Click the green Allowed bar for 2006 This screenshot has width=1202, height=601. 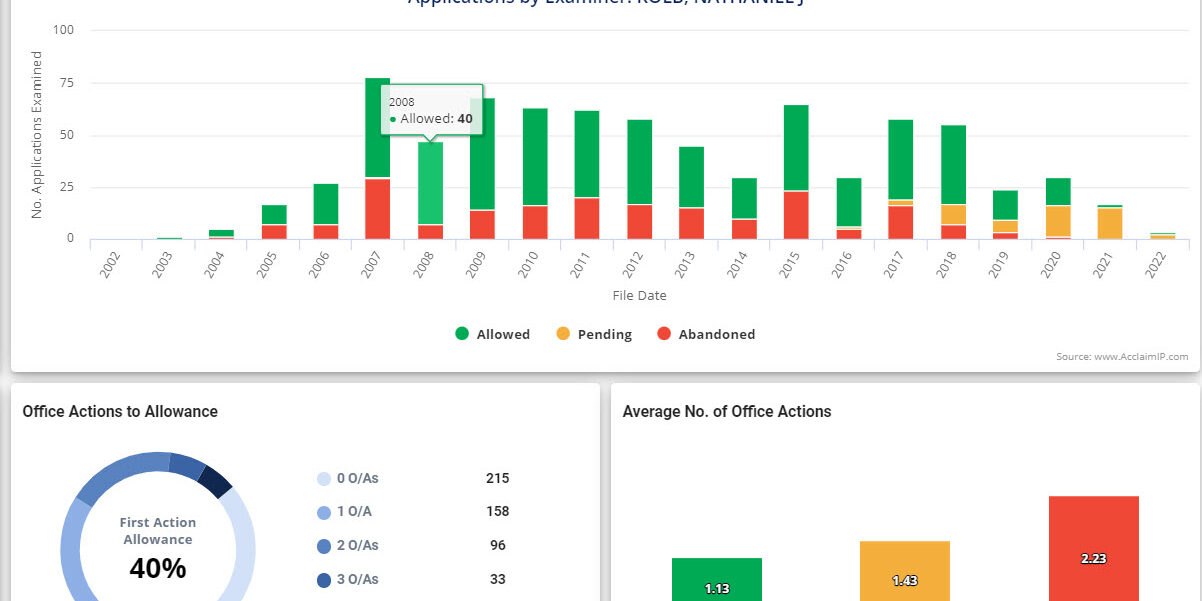click(x=325, y=204)
